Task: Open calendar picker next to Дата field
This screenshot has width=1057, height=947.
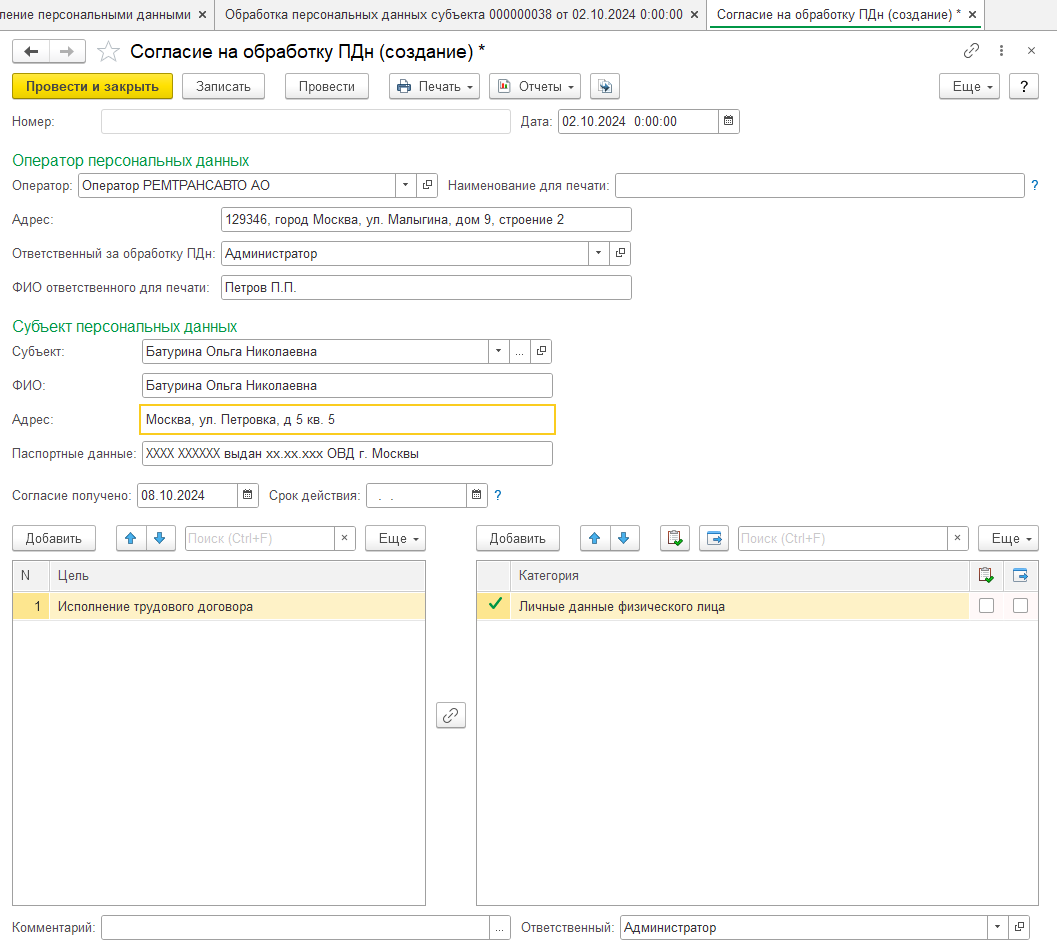Action: (x=729, y=121)
